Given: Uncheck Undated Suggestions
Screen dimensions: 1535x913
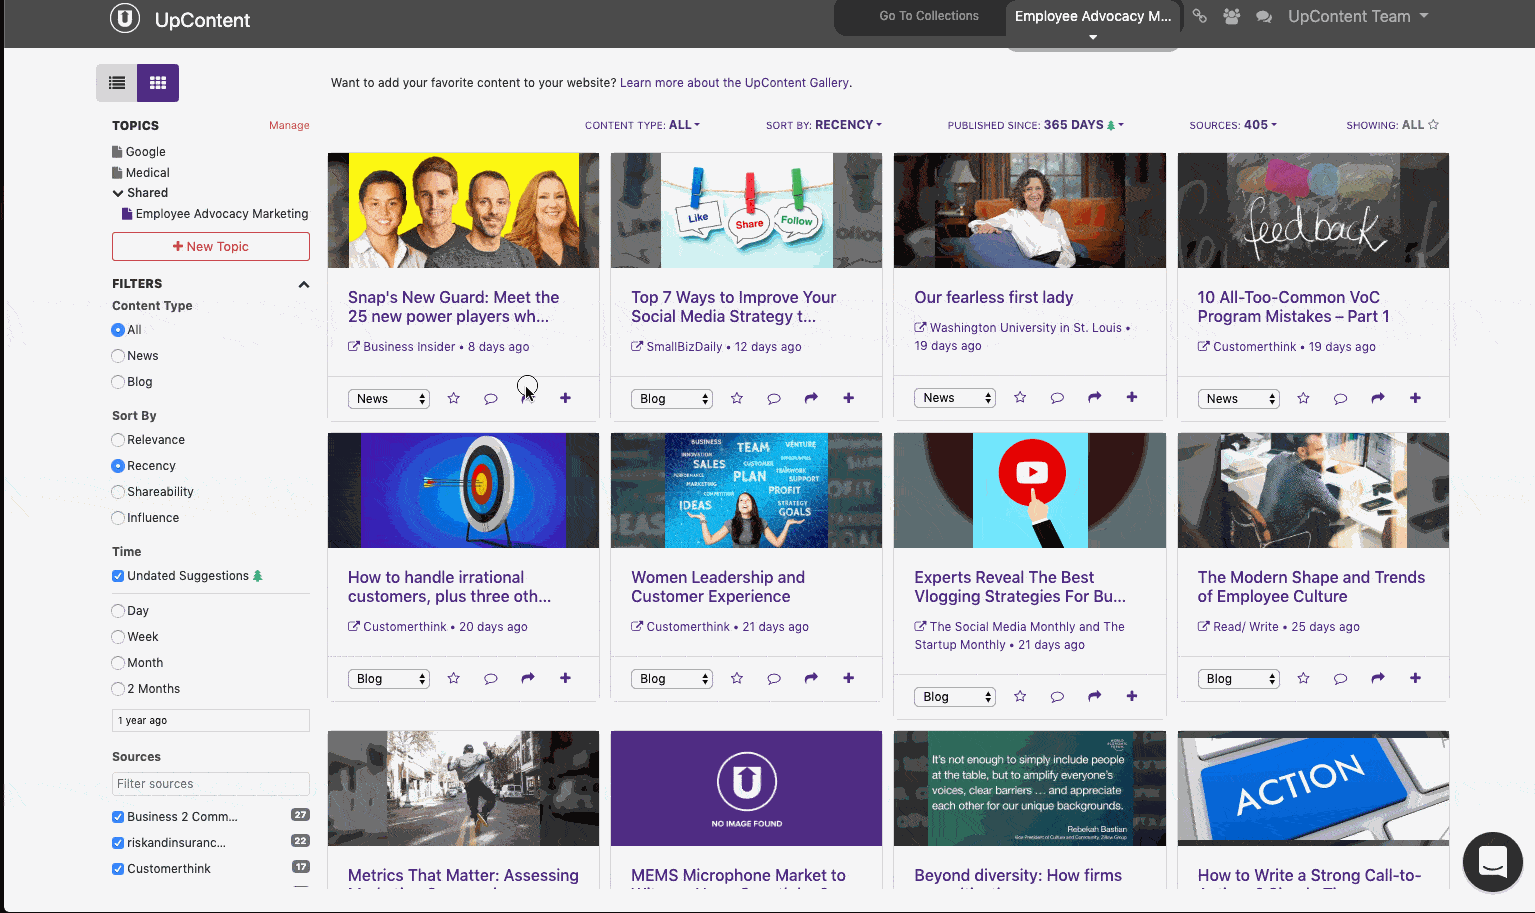Looking at the screenshot, I should (117, 575).
